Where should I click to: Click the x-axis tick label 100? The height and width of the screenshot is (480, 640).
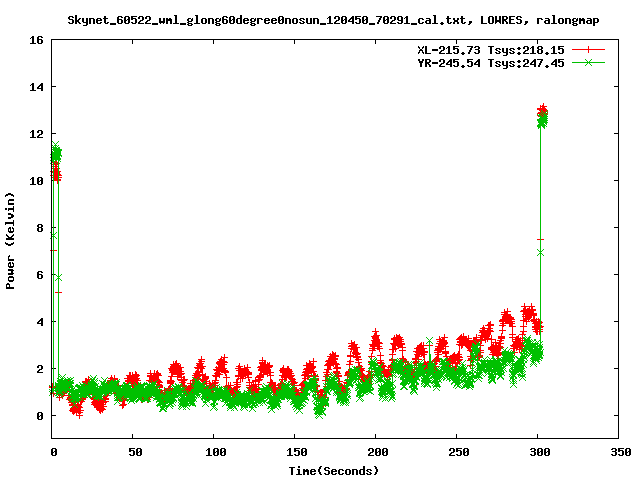(x=216, y=452)
